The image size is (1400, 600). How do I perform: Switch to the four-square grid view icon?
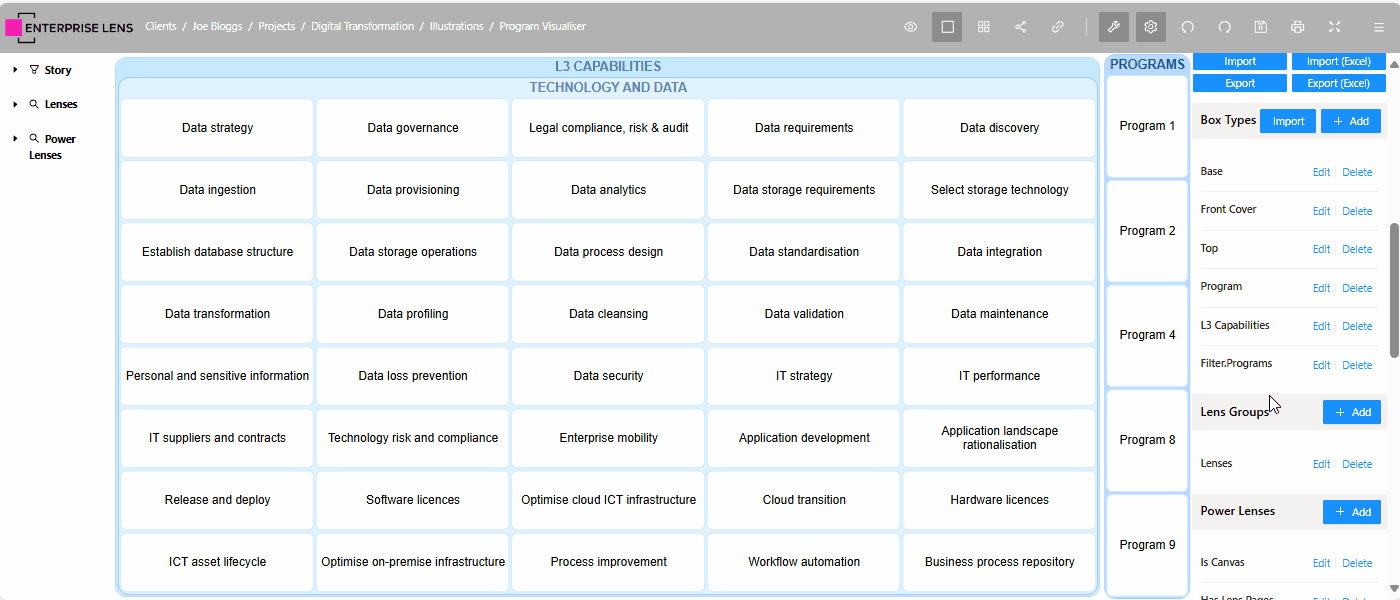click(984, 27)
